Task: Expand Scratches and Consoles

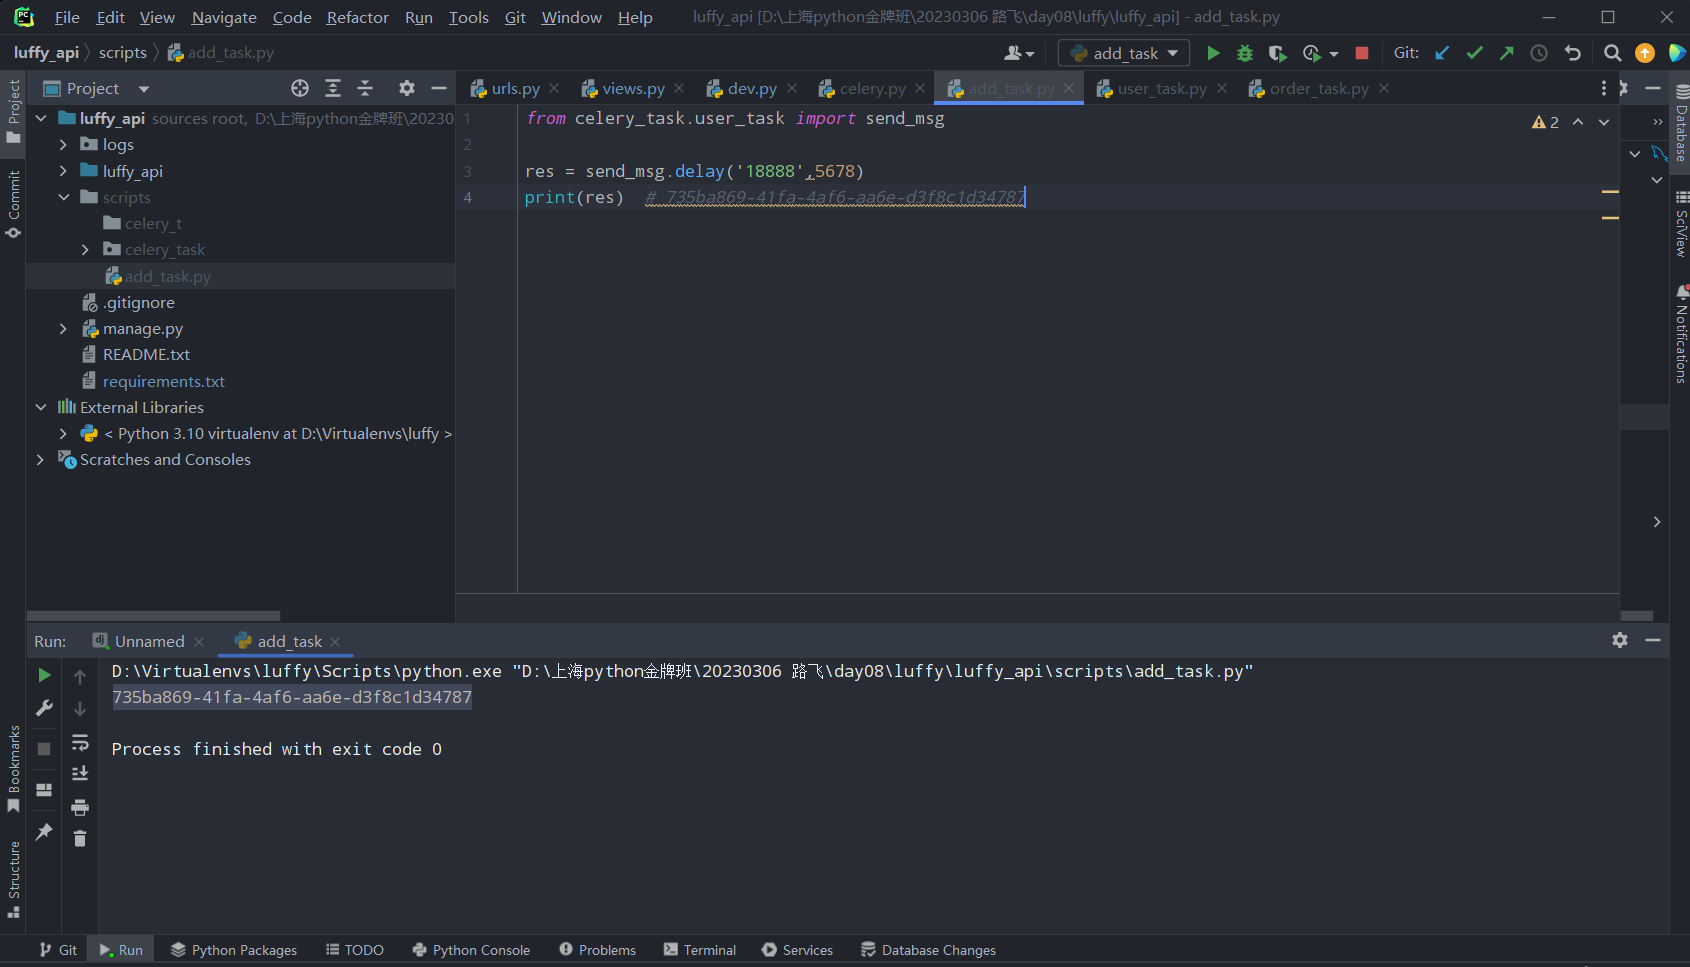Action: (41, 459)
